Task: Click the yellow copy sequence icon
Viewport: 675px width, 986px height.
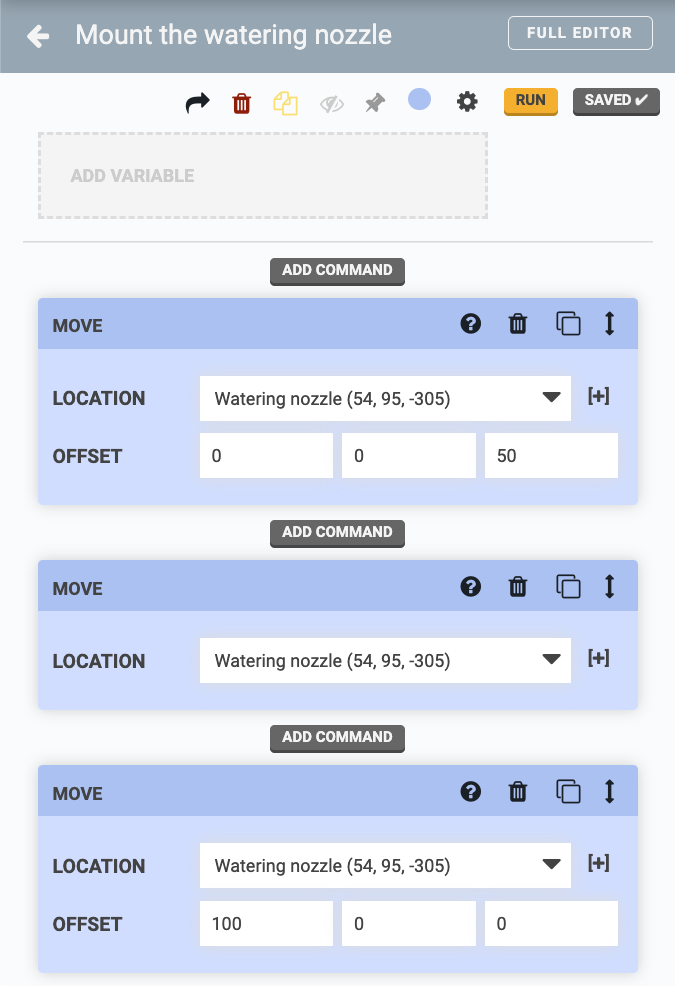Action: pyautogui.click(x=286, y=102)
